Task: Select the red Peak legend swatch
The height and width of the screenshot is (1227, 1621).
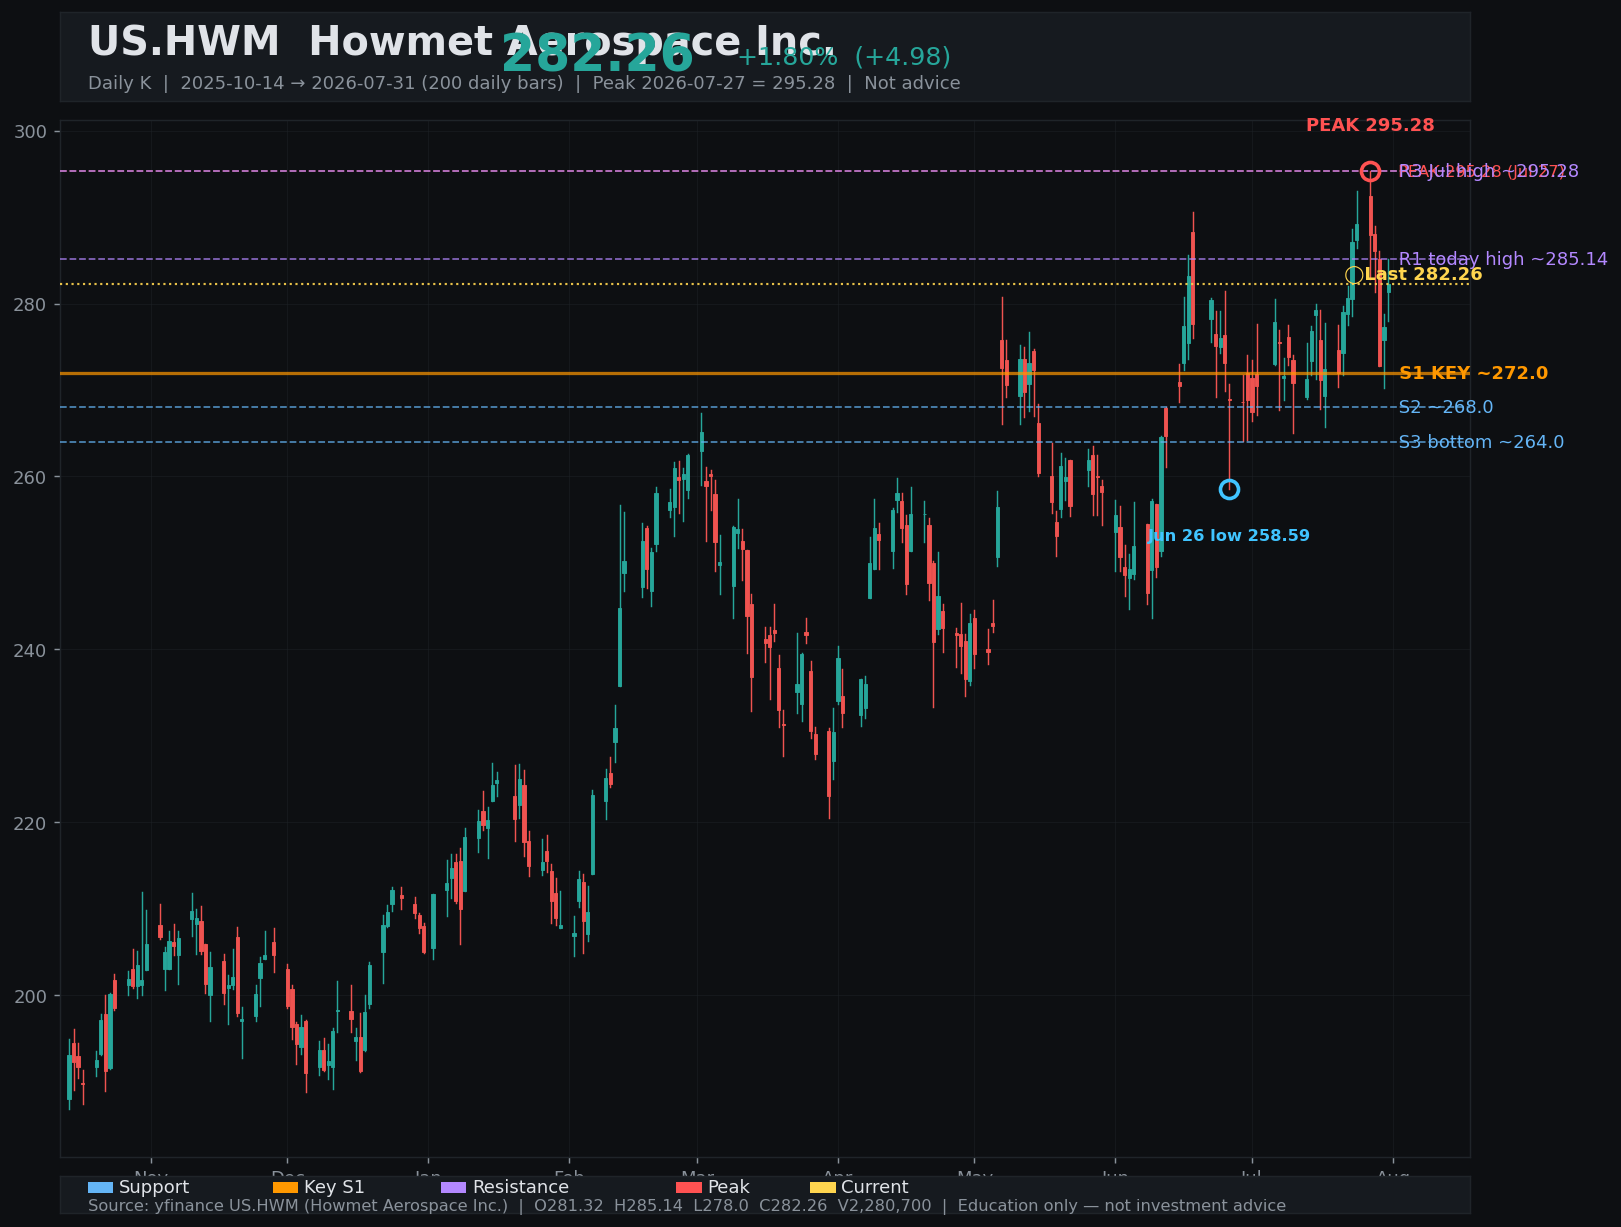Action: coord(689,1188)
